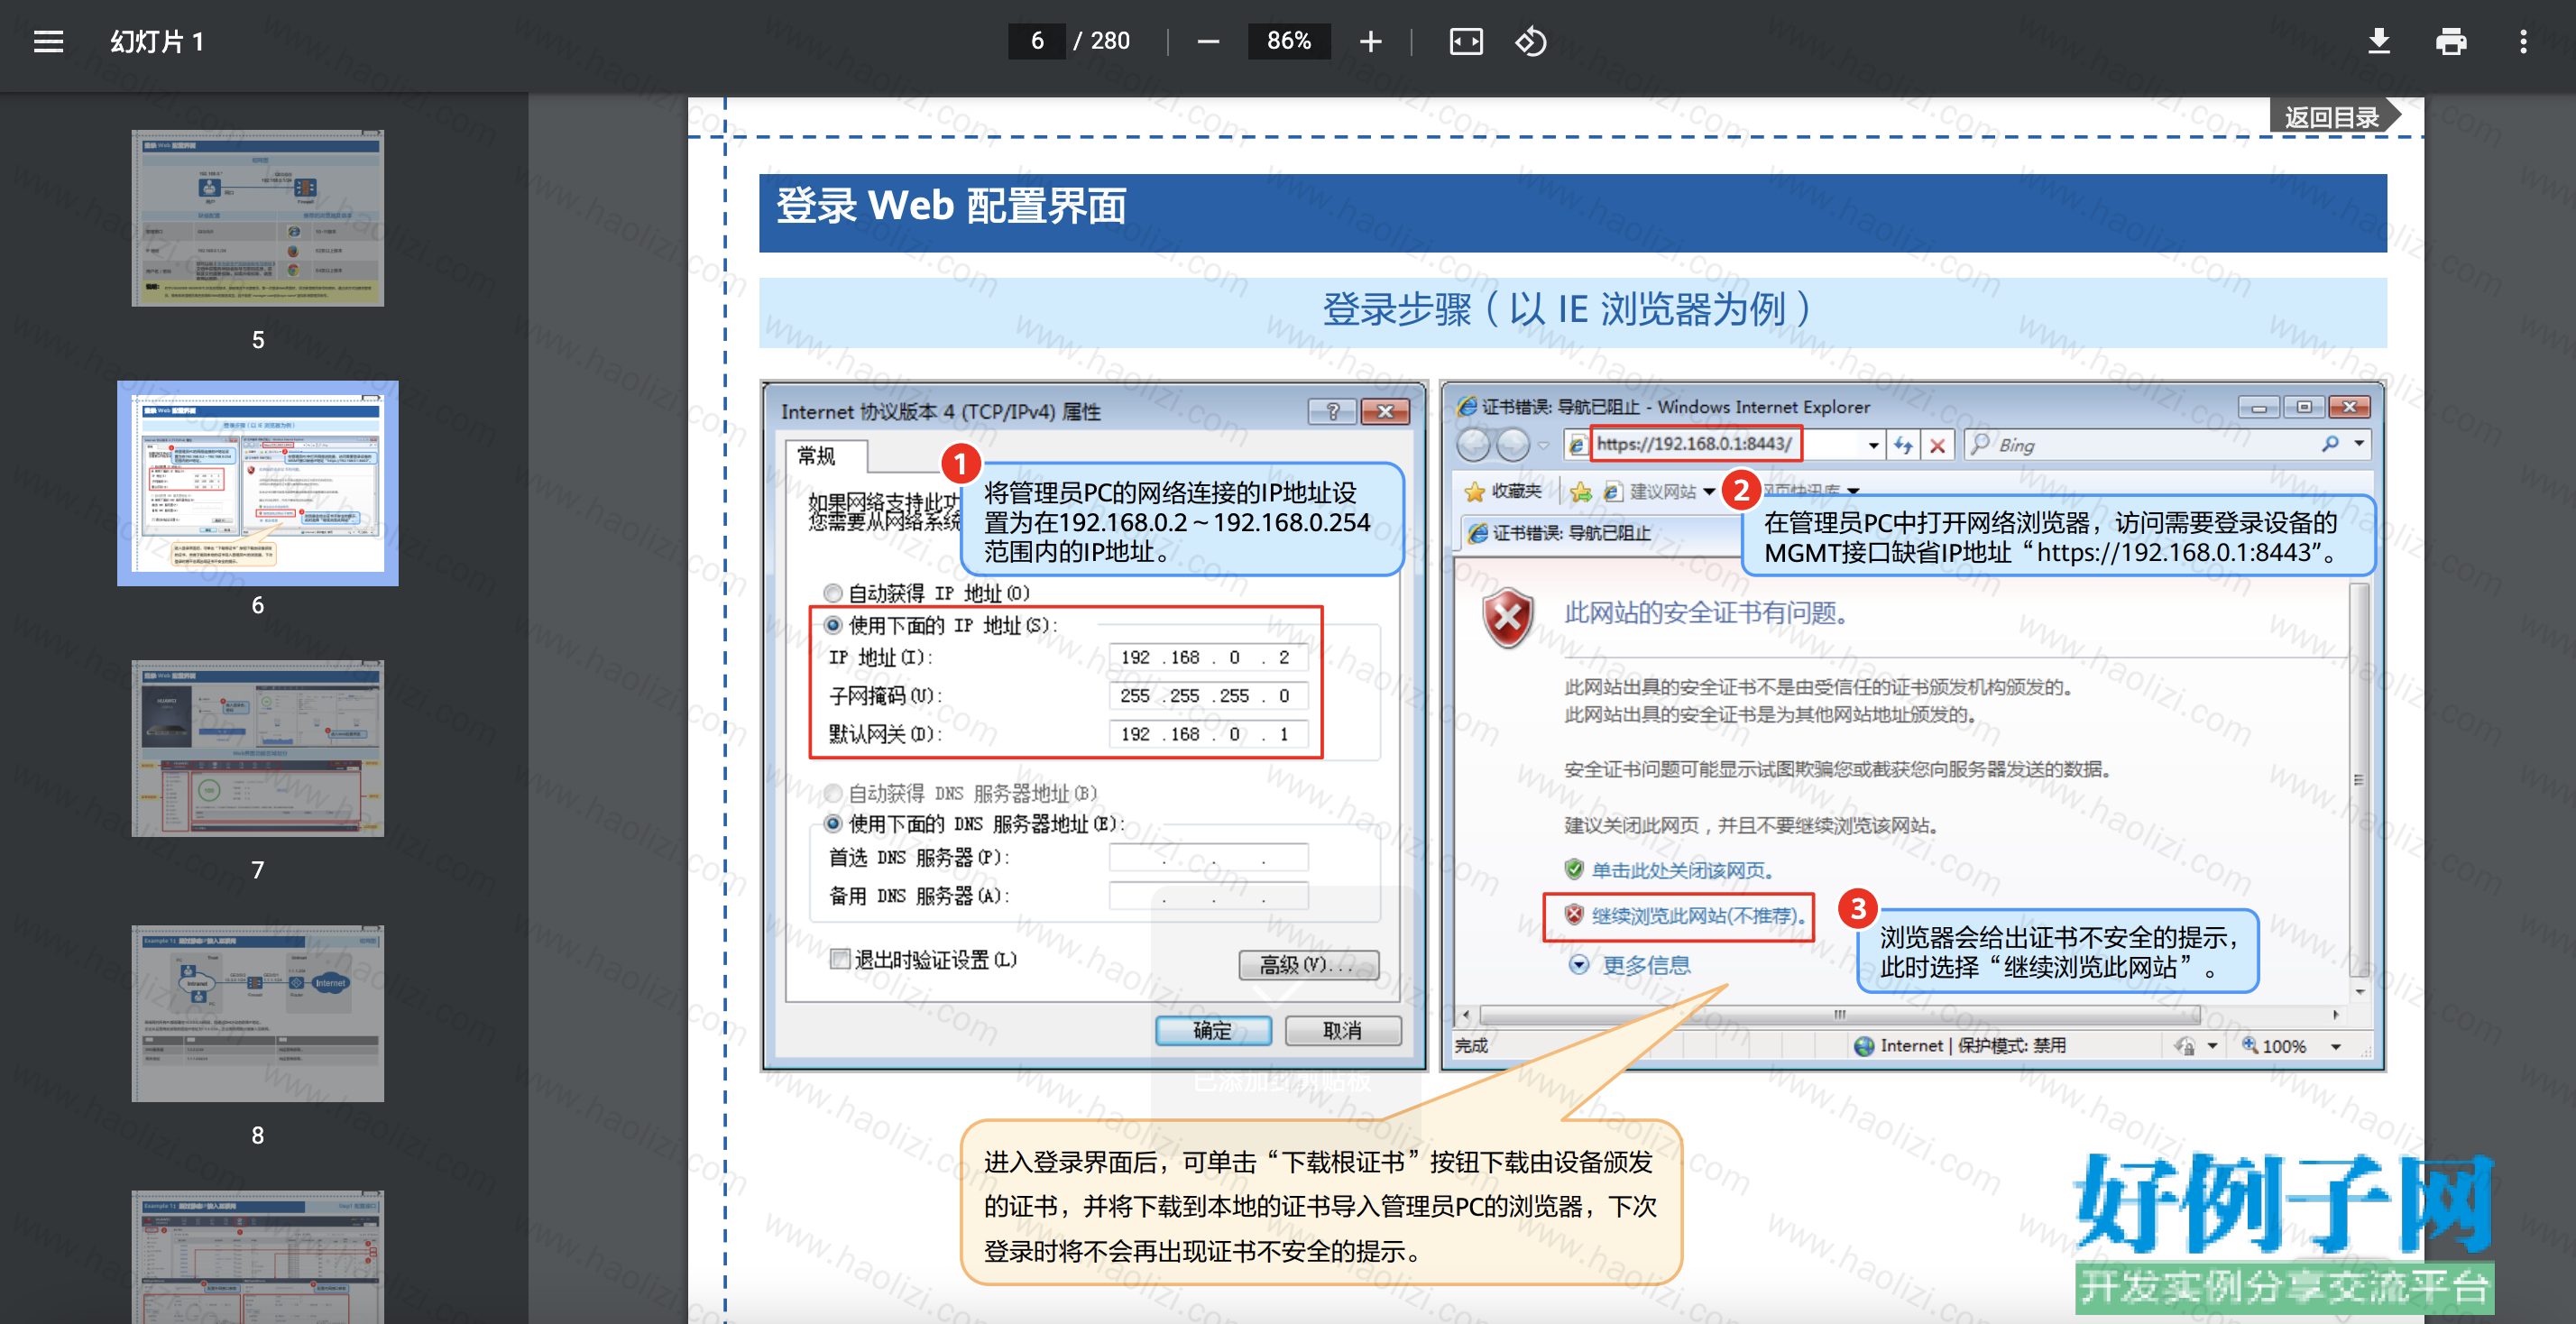2576x1324 pixels.
Task: Click the IE back navigation button
Action: pyautogui.click(x=1474, y=444)
